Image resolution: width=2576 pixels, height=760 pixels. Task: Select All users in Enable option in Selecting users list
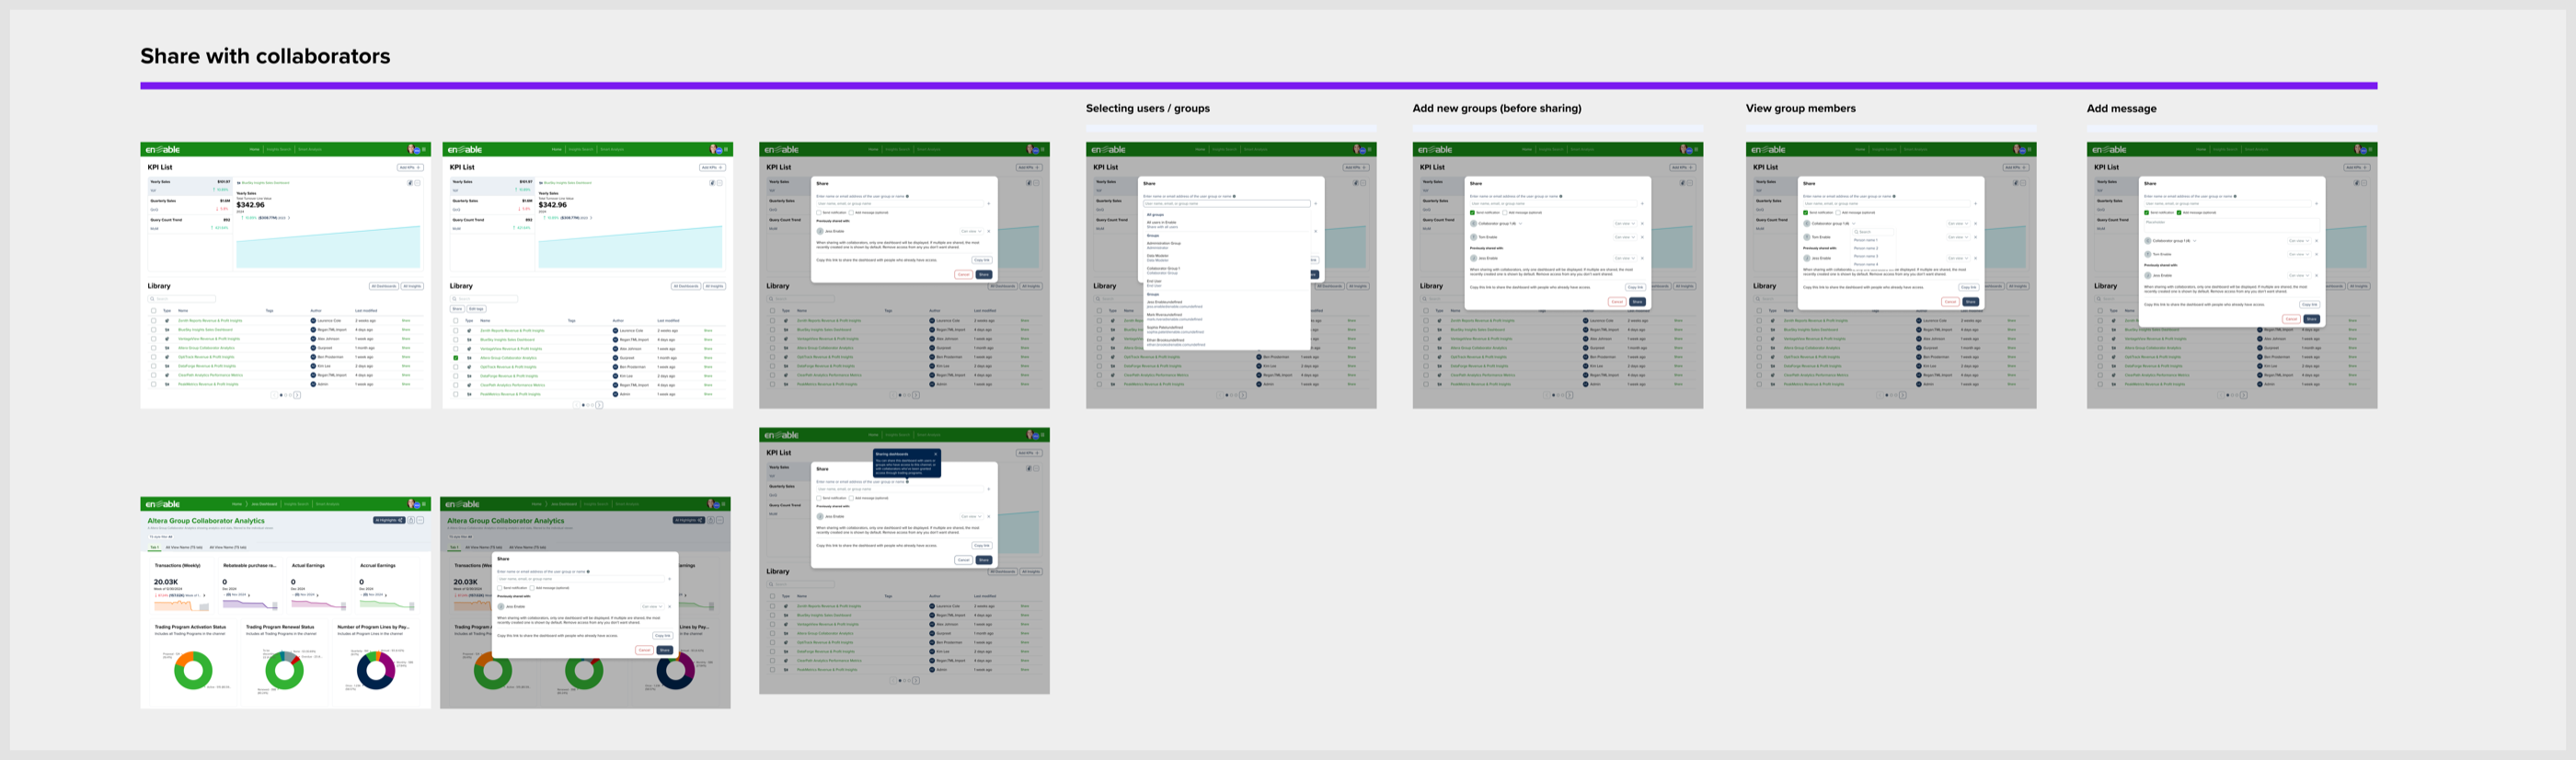(x=1162, y=225)
